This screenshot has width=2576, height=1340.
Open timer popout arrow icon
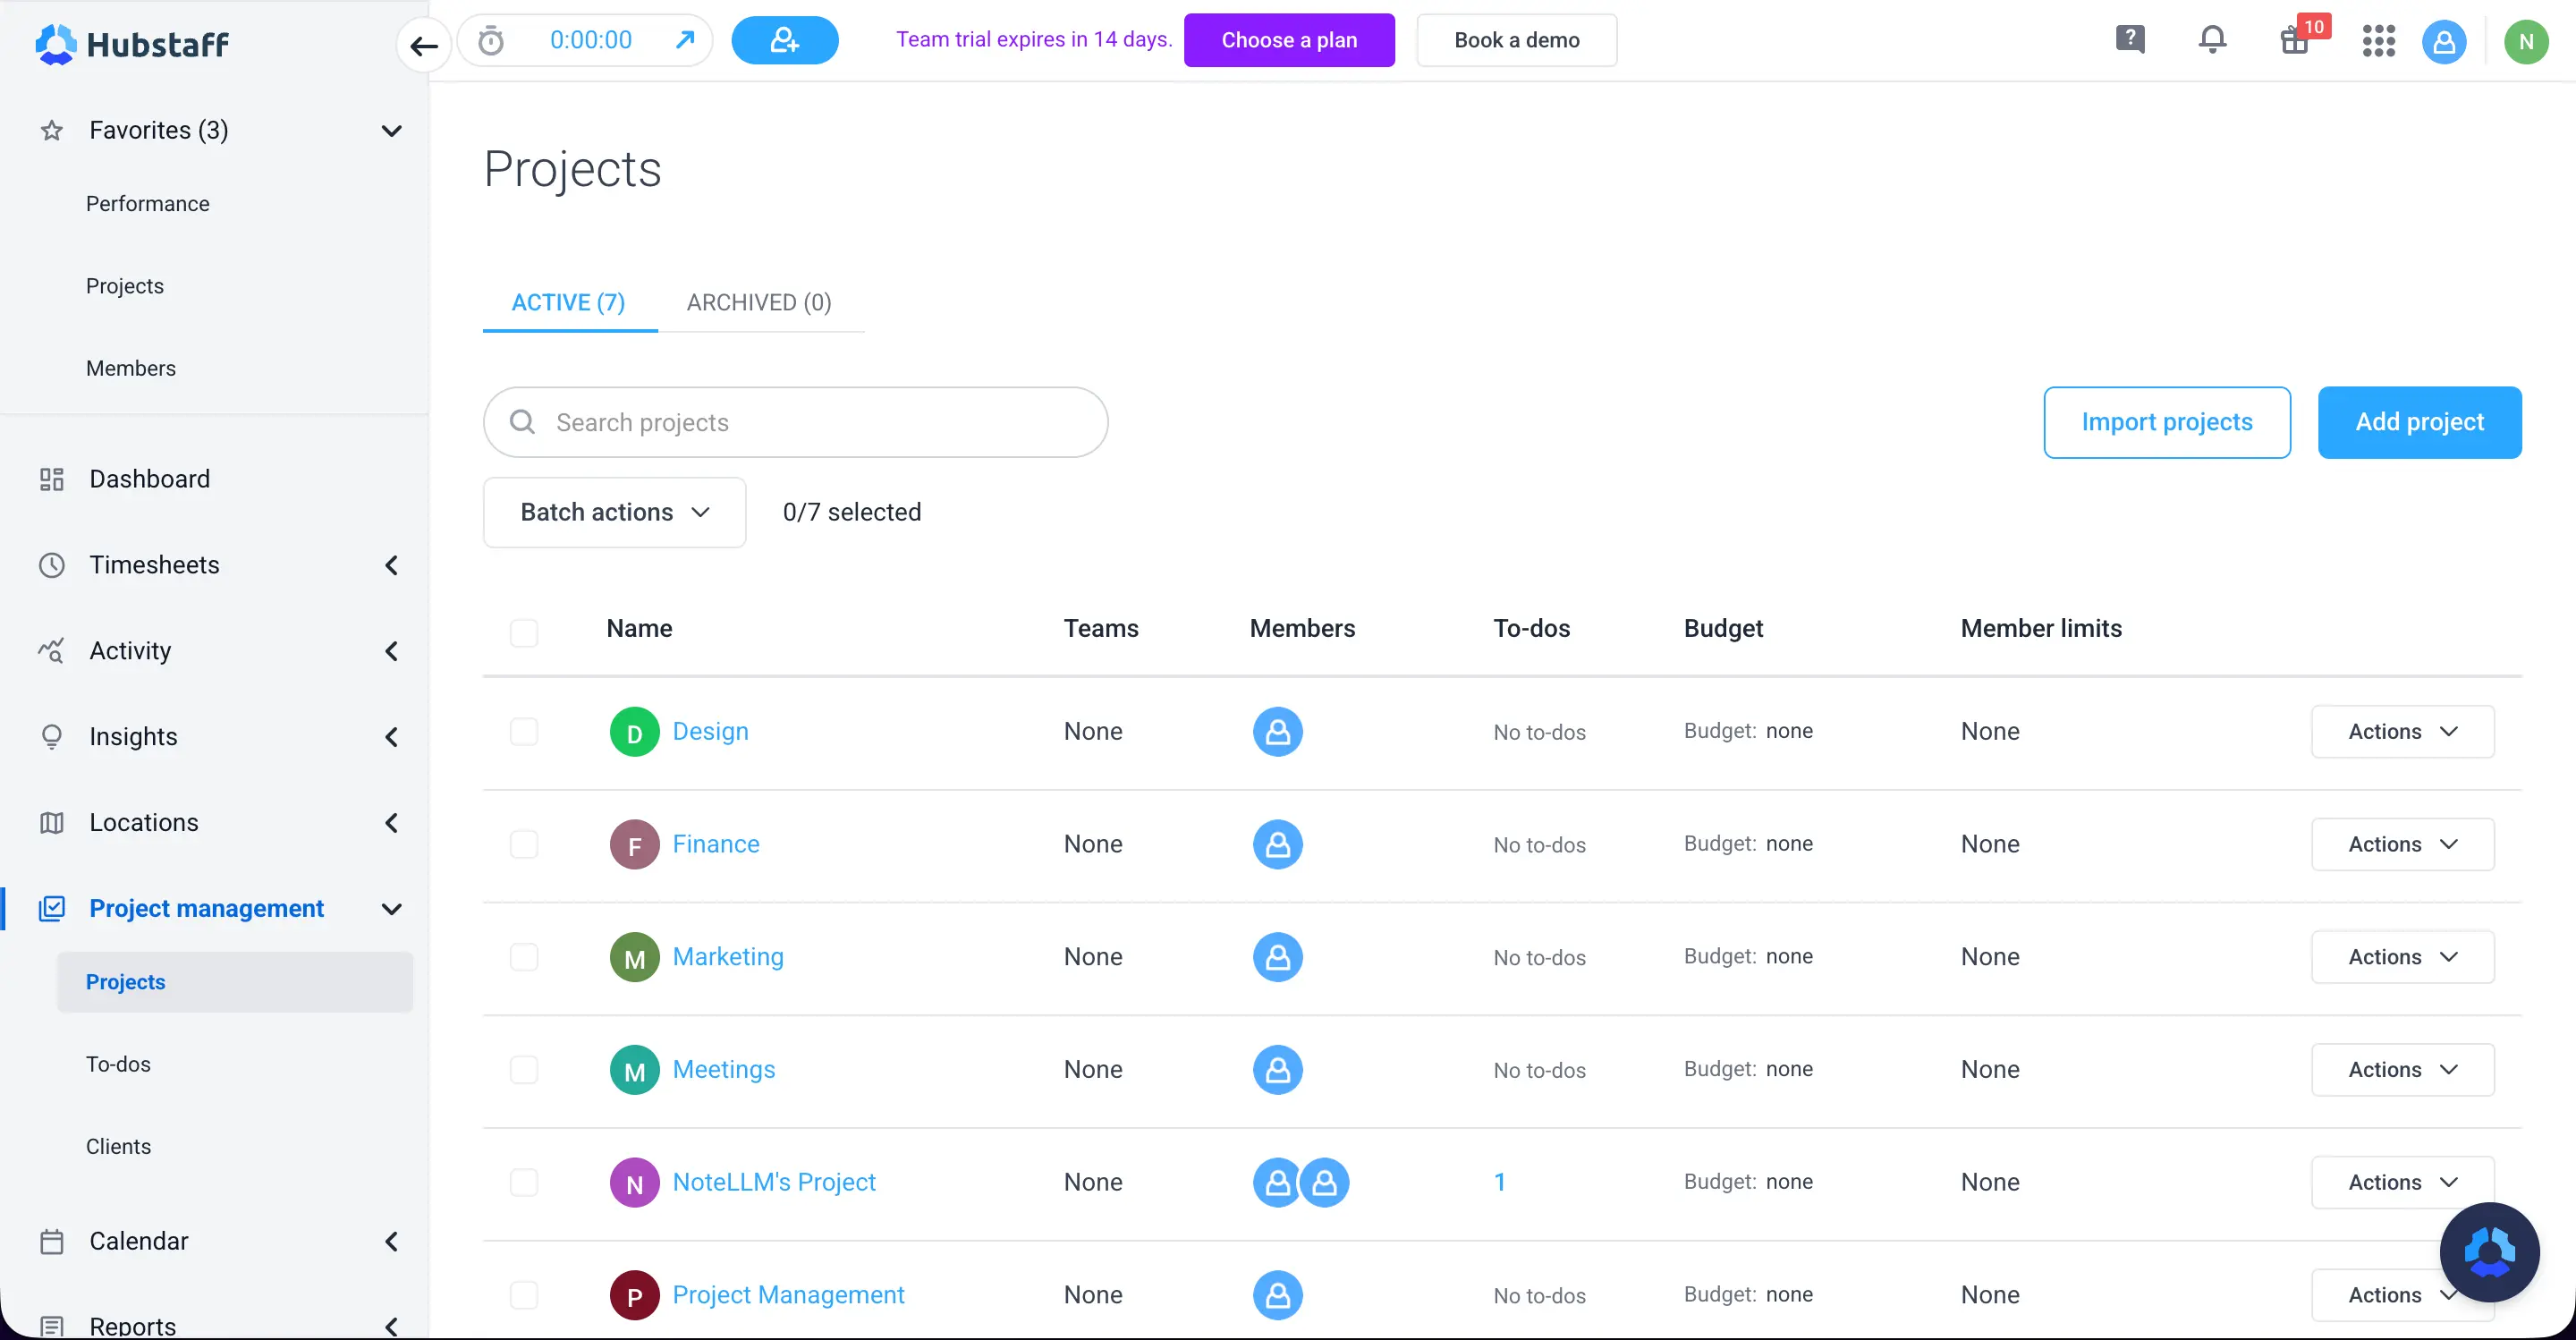click(x=685, y=40)
